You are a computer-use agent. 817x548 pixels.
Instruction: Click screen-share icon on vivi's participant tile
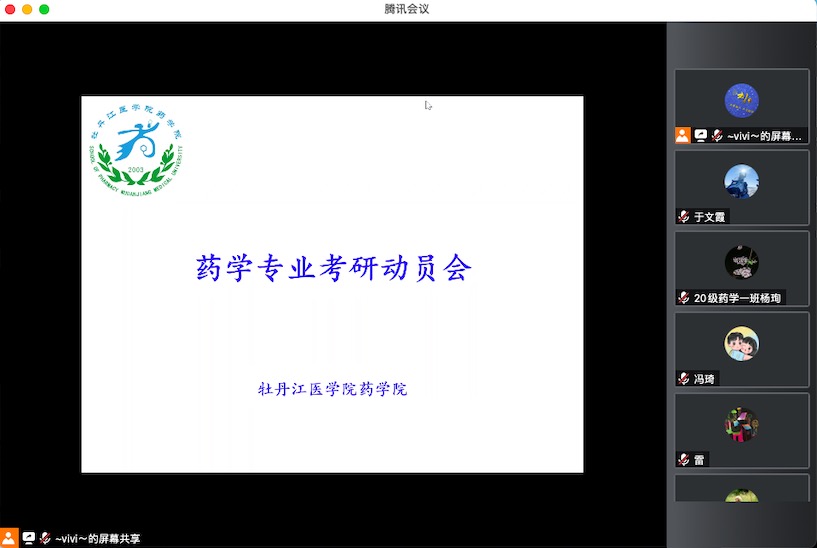click(700, 135)
